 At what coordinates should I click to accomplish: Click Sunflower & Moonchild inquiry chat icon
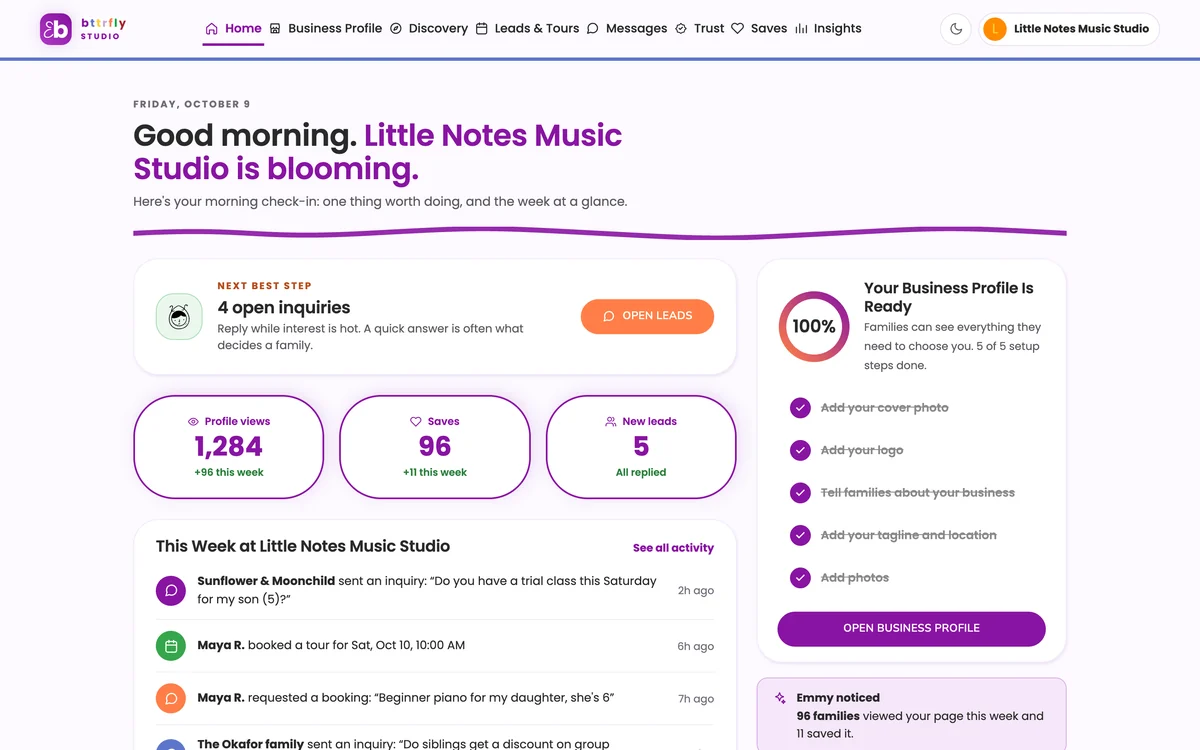click(171, 590)
